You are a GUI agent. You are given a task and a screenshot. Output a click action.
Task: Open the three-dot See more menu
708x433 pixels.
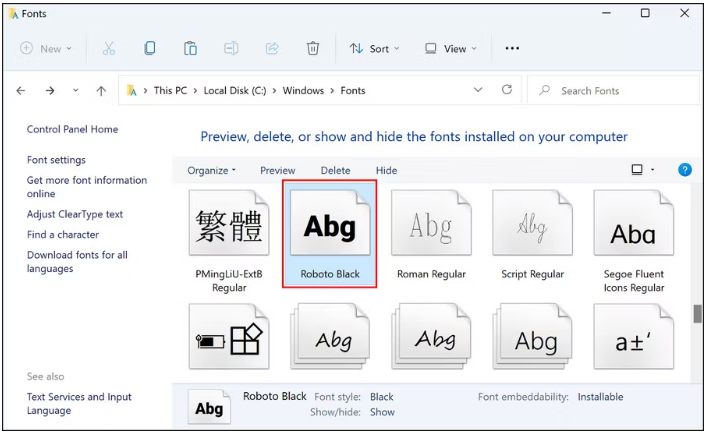click(x=512, y=48)
